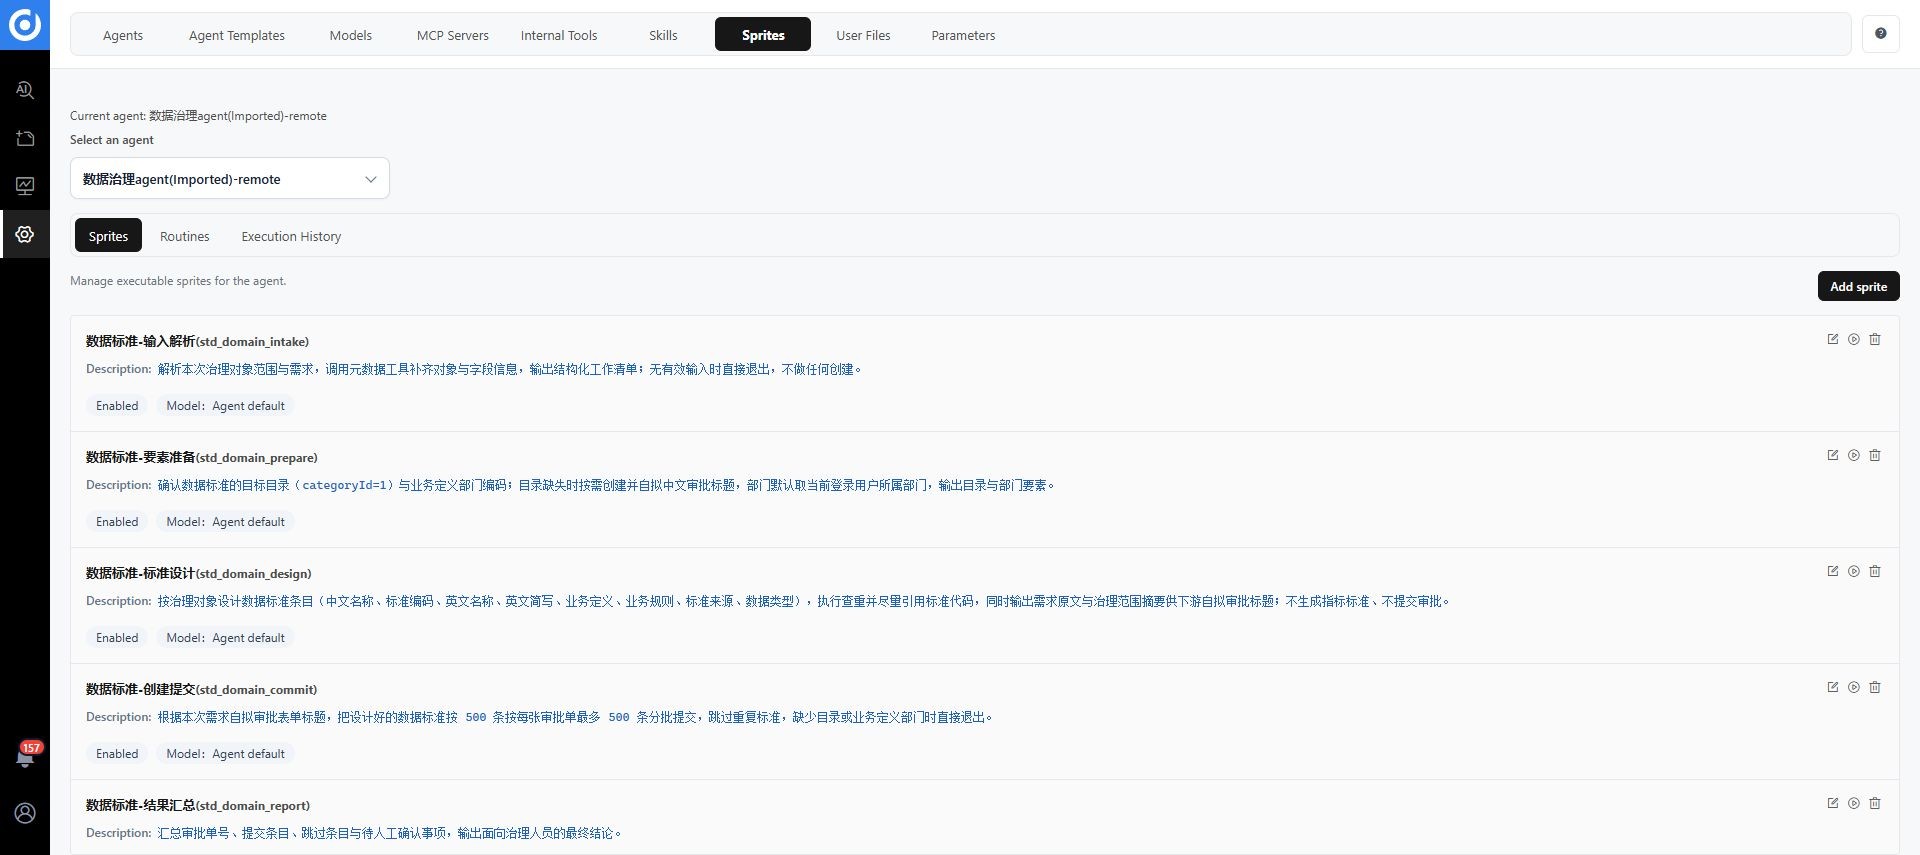Expand the Select an agent dropdown
The image size is (1920, 855).
[229, 179]
